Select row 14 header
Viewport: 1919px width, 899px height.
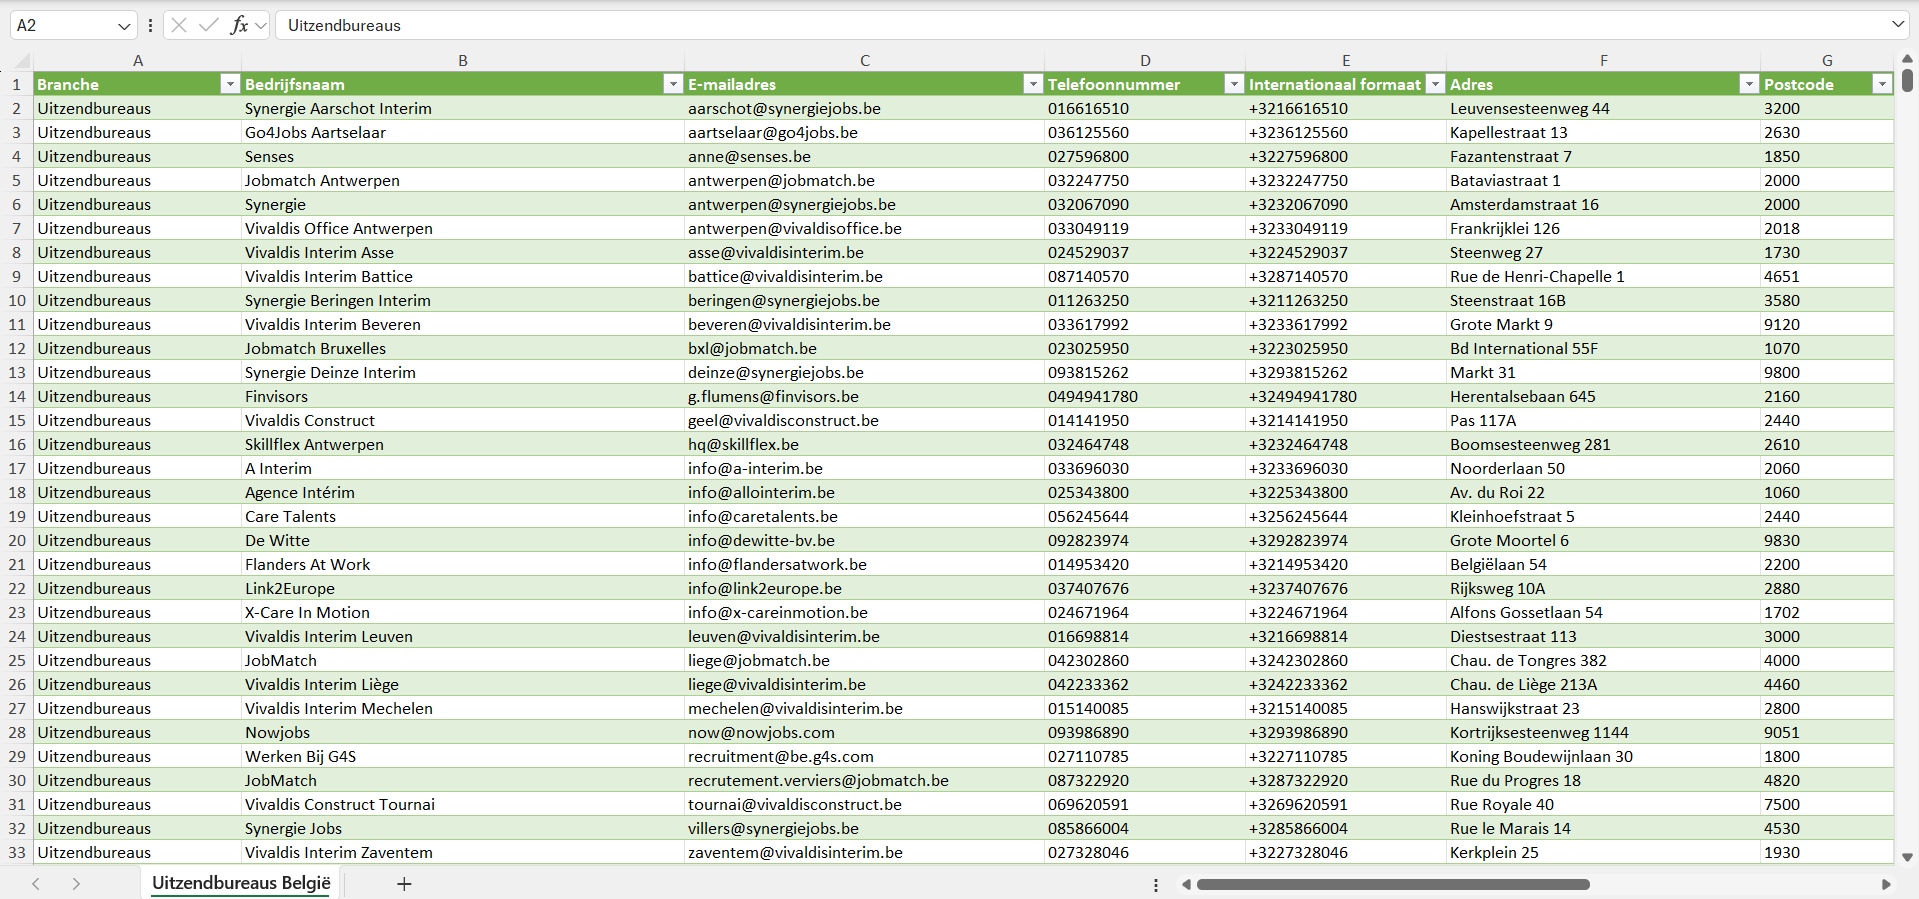click(x=17, y=396)
